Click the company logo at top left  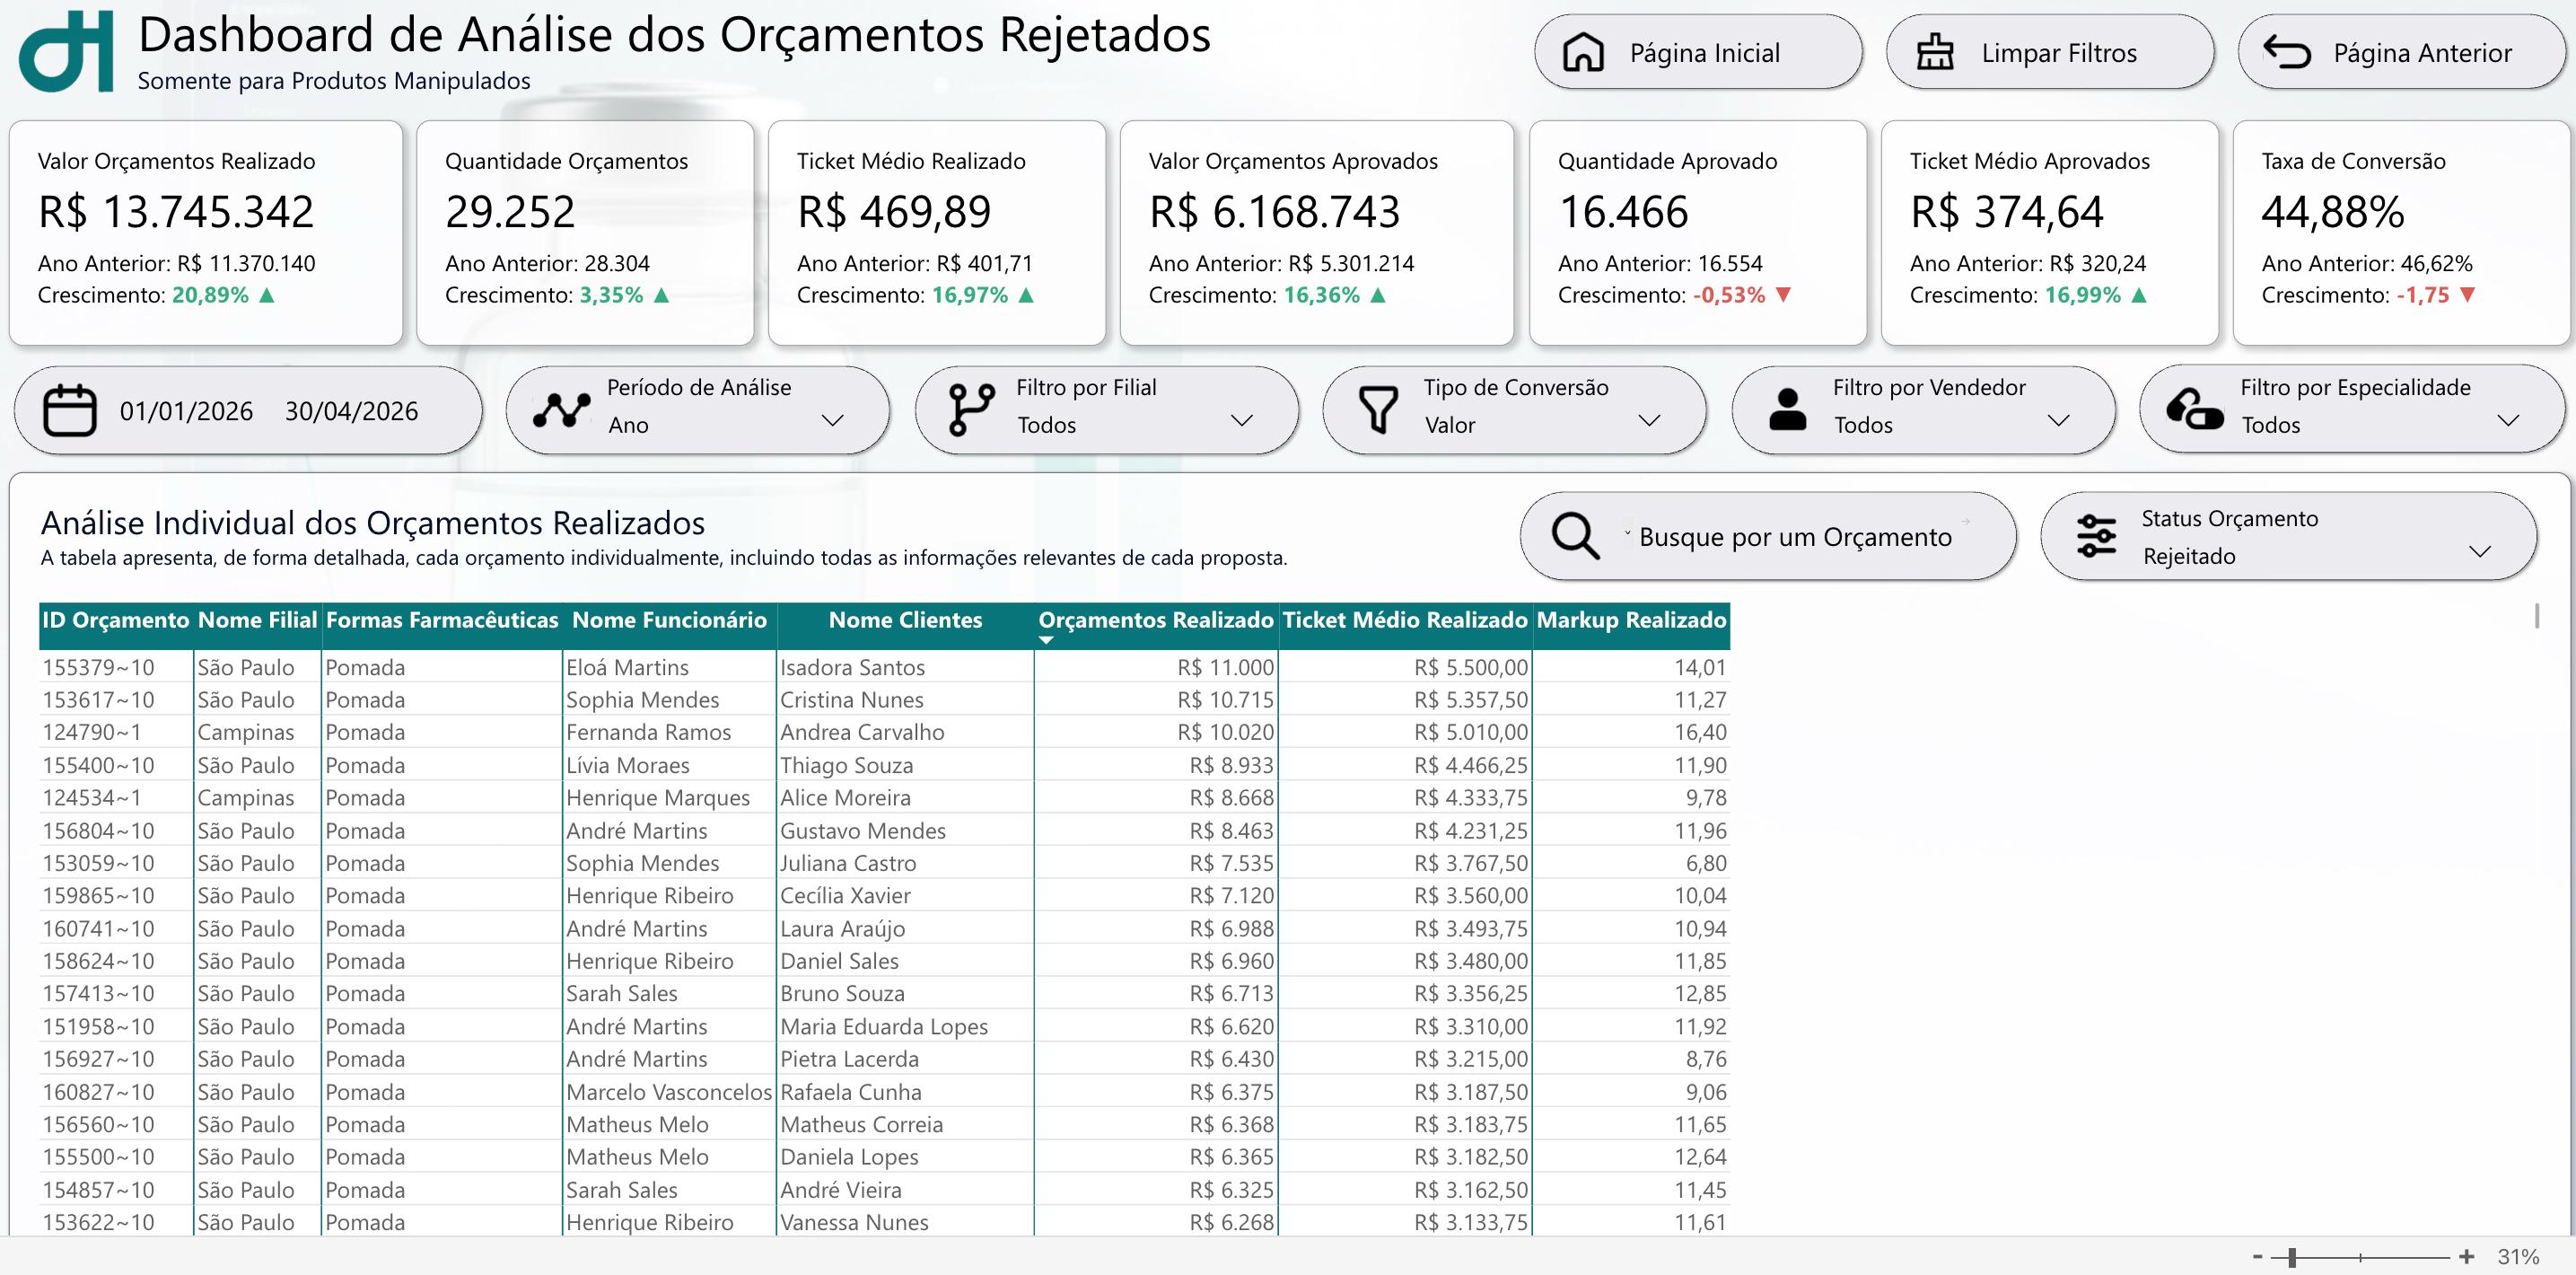[x=66, y=51]
